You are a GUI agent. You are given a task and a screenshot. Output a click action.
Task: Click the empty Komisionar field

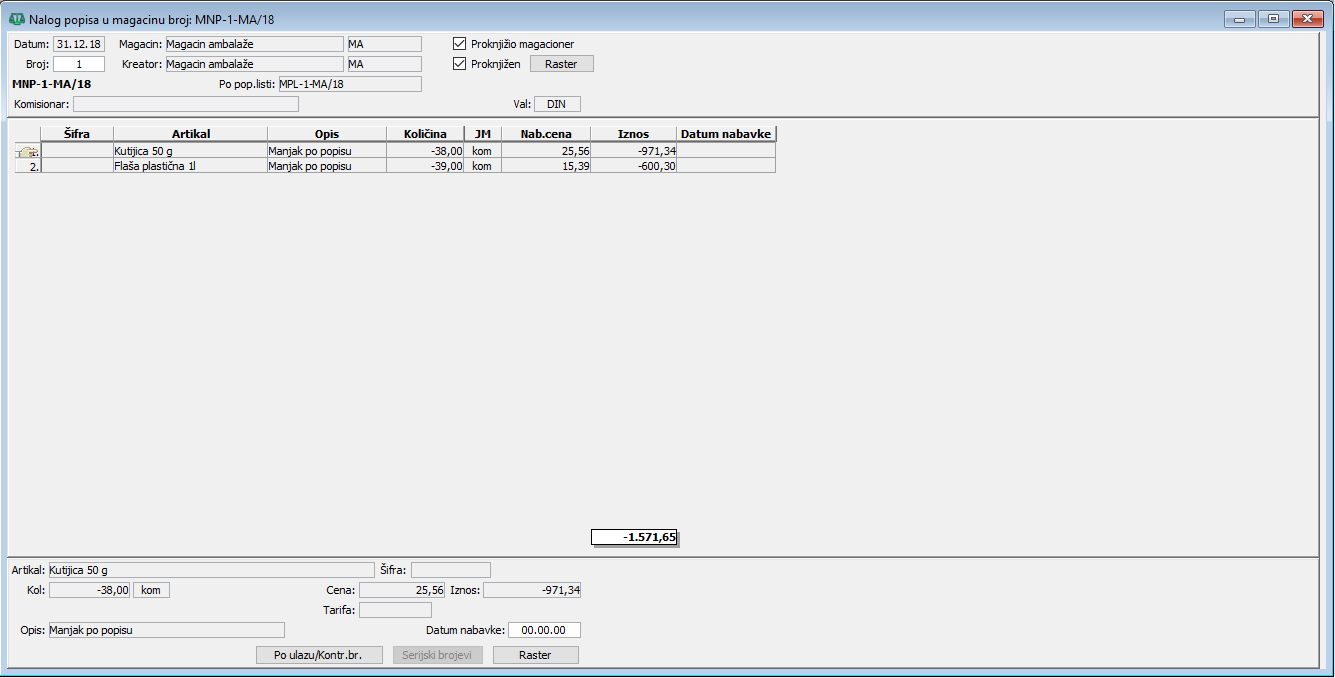click(185, 104)
